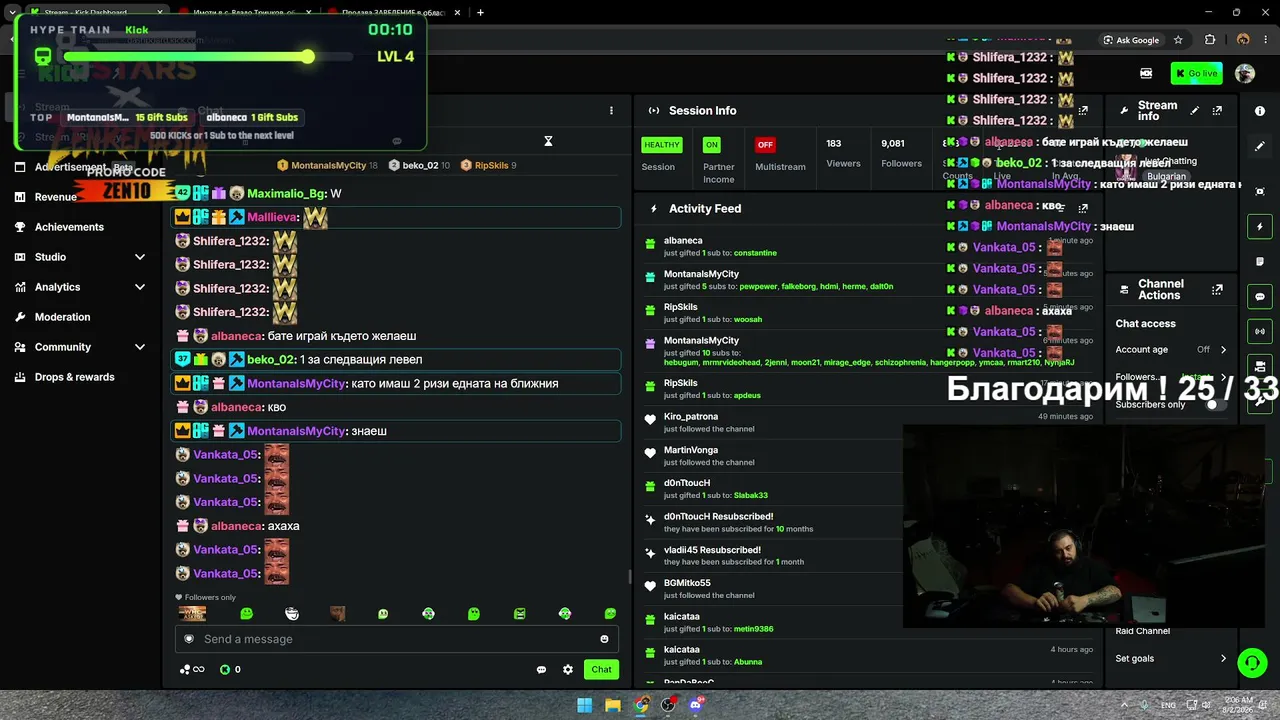Click the Community sidebar icon
This screenshot has width=1280, height=720.
click(x=21, y=347)
